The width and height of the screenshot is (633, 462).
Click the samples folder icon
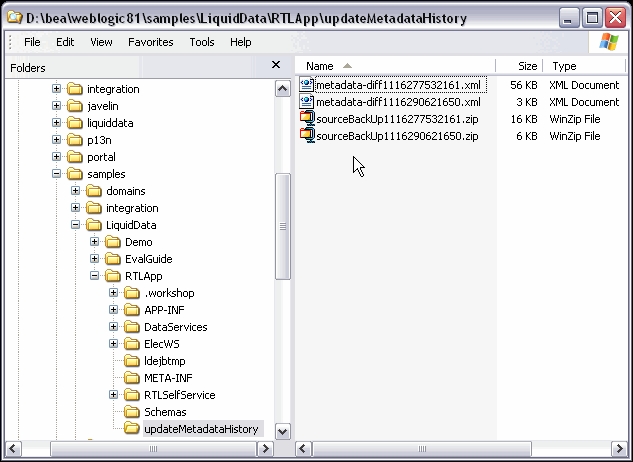point(75,174)
